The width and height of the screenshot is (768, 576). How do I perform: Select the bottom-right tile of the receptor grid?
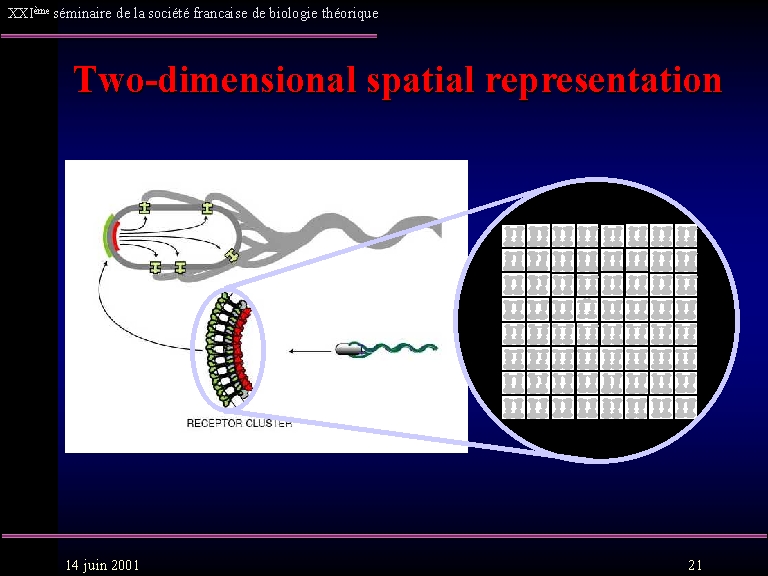point(685,407)
